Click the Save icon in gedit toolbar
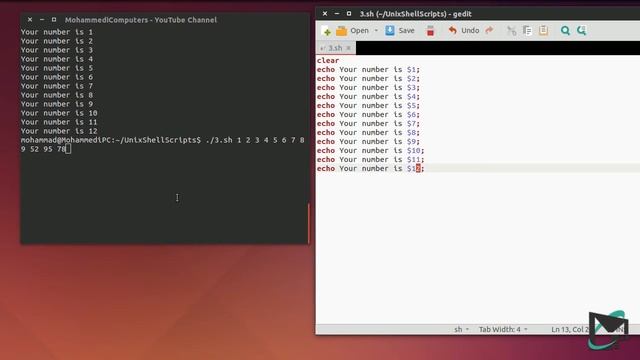The height and width of the screenshot is (360, 640). point(390,31)
